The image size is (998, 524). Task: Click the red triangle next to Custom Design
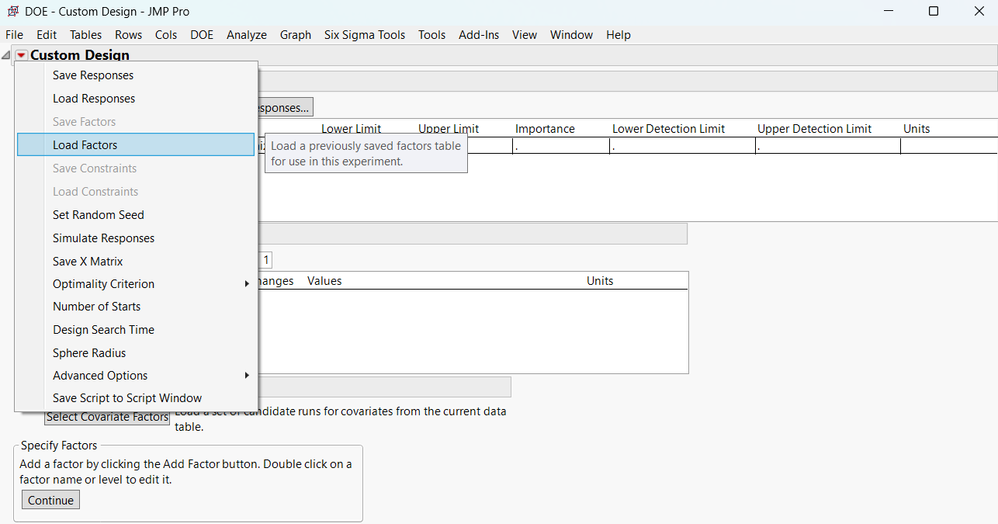[x=21, y=55]
